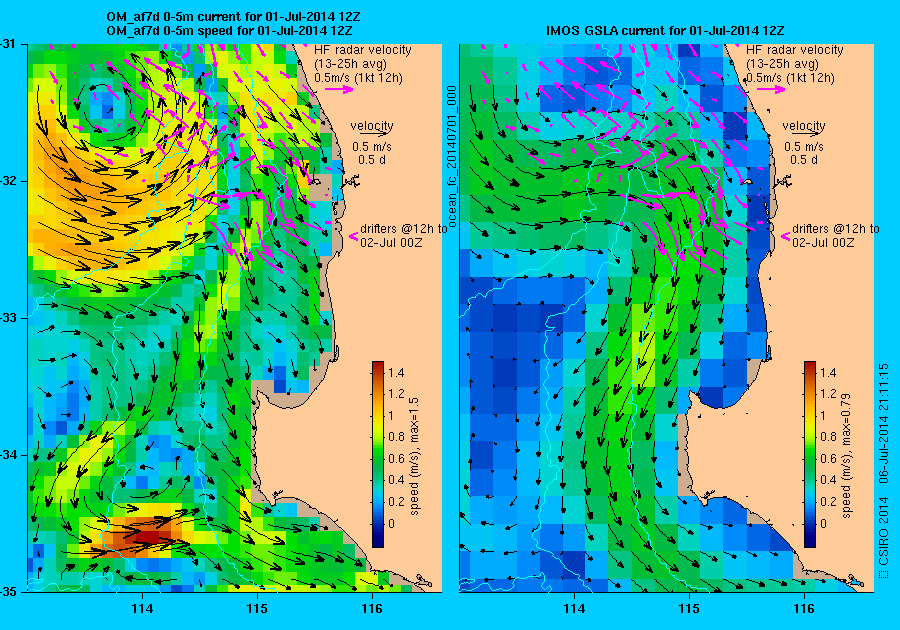900x630 pixels.
Task: Click '02-Jul 00Z' text in right panel
Action: coord(823,242)
